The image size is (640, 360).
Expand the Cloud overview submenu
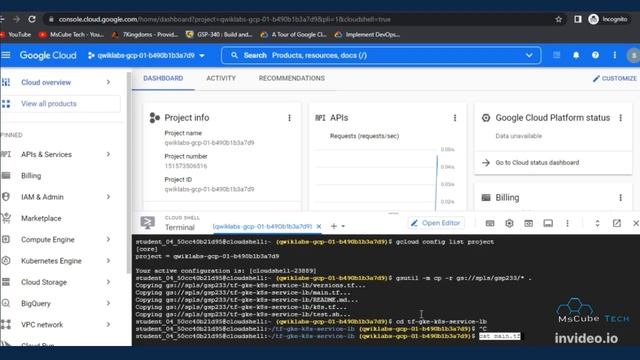[108, 82]
